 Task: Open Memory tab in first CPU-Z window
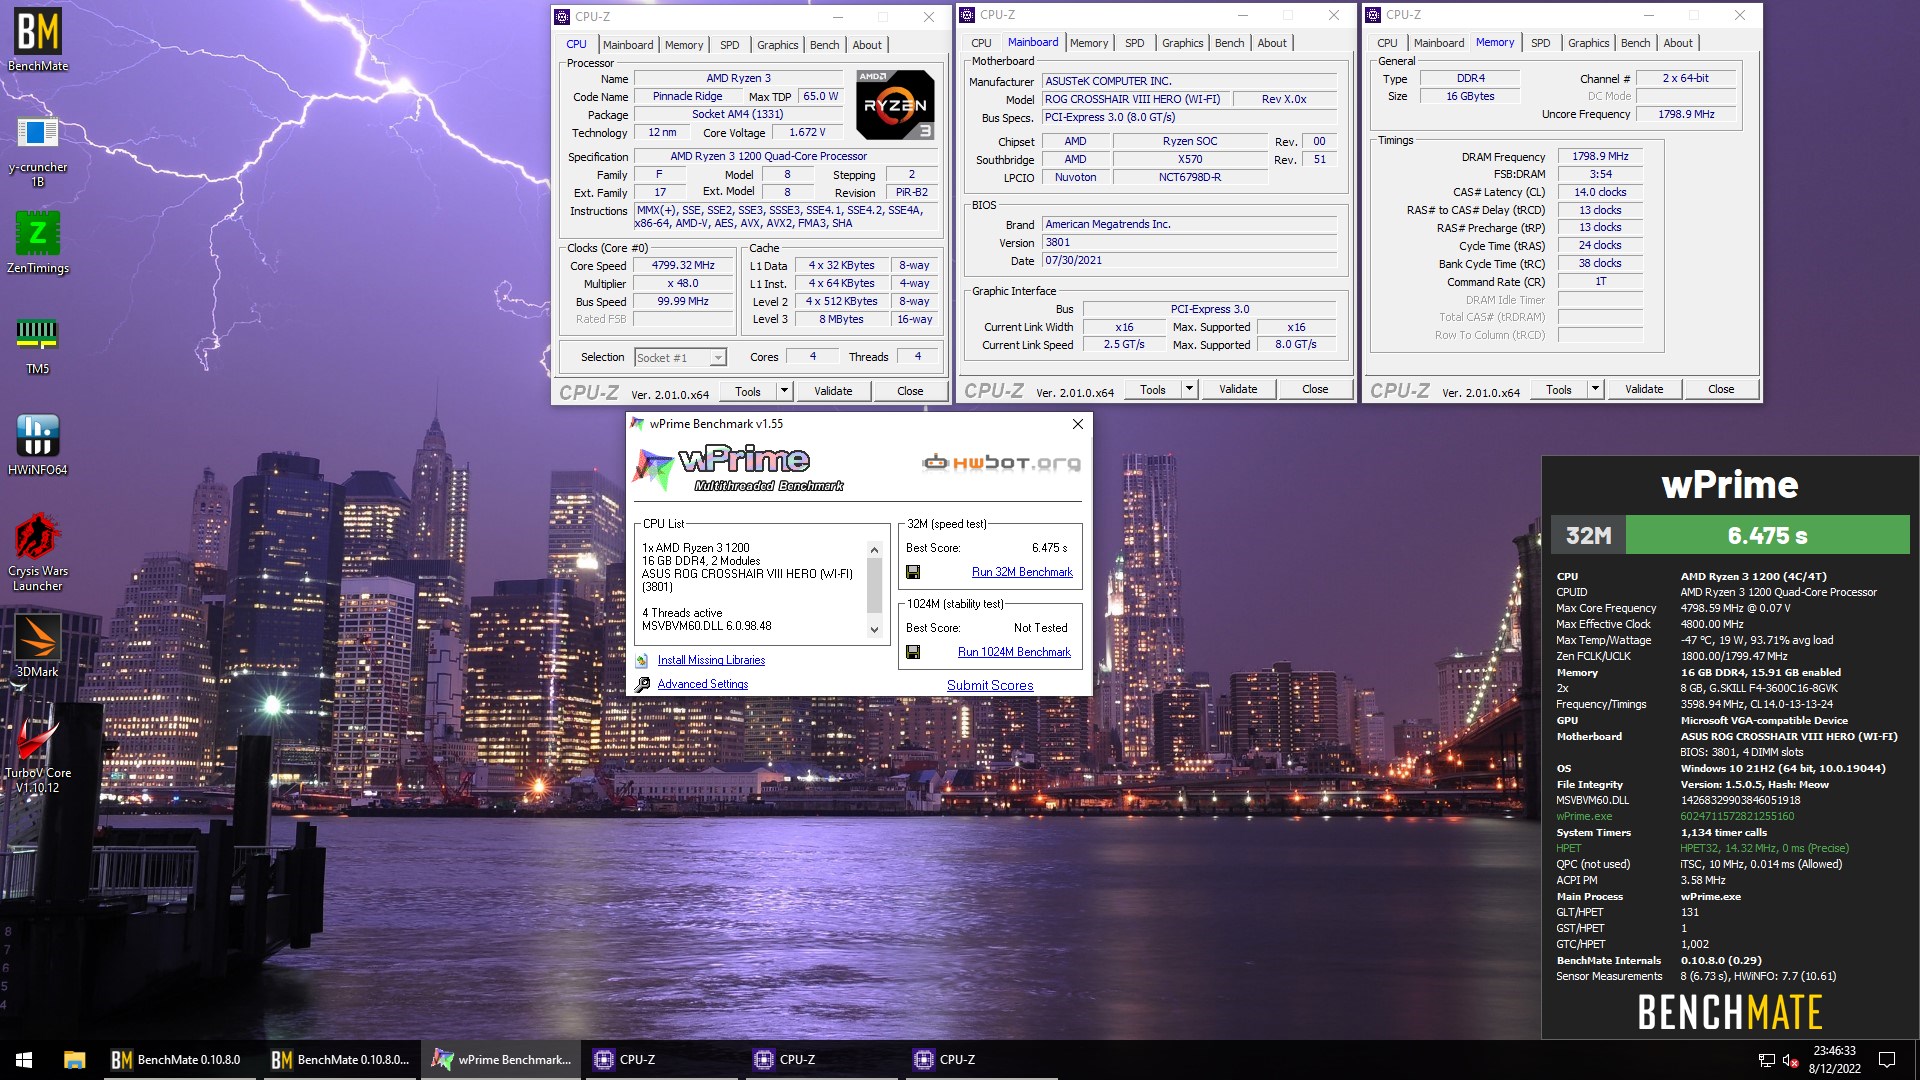(x=684, y=45)
